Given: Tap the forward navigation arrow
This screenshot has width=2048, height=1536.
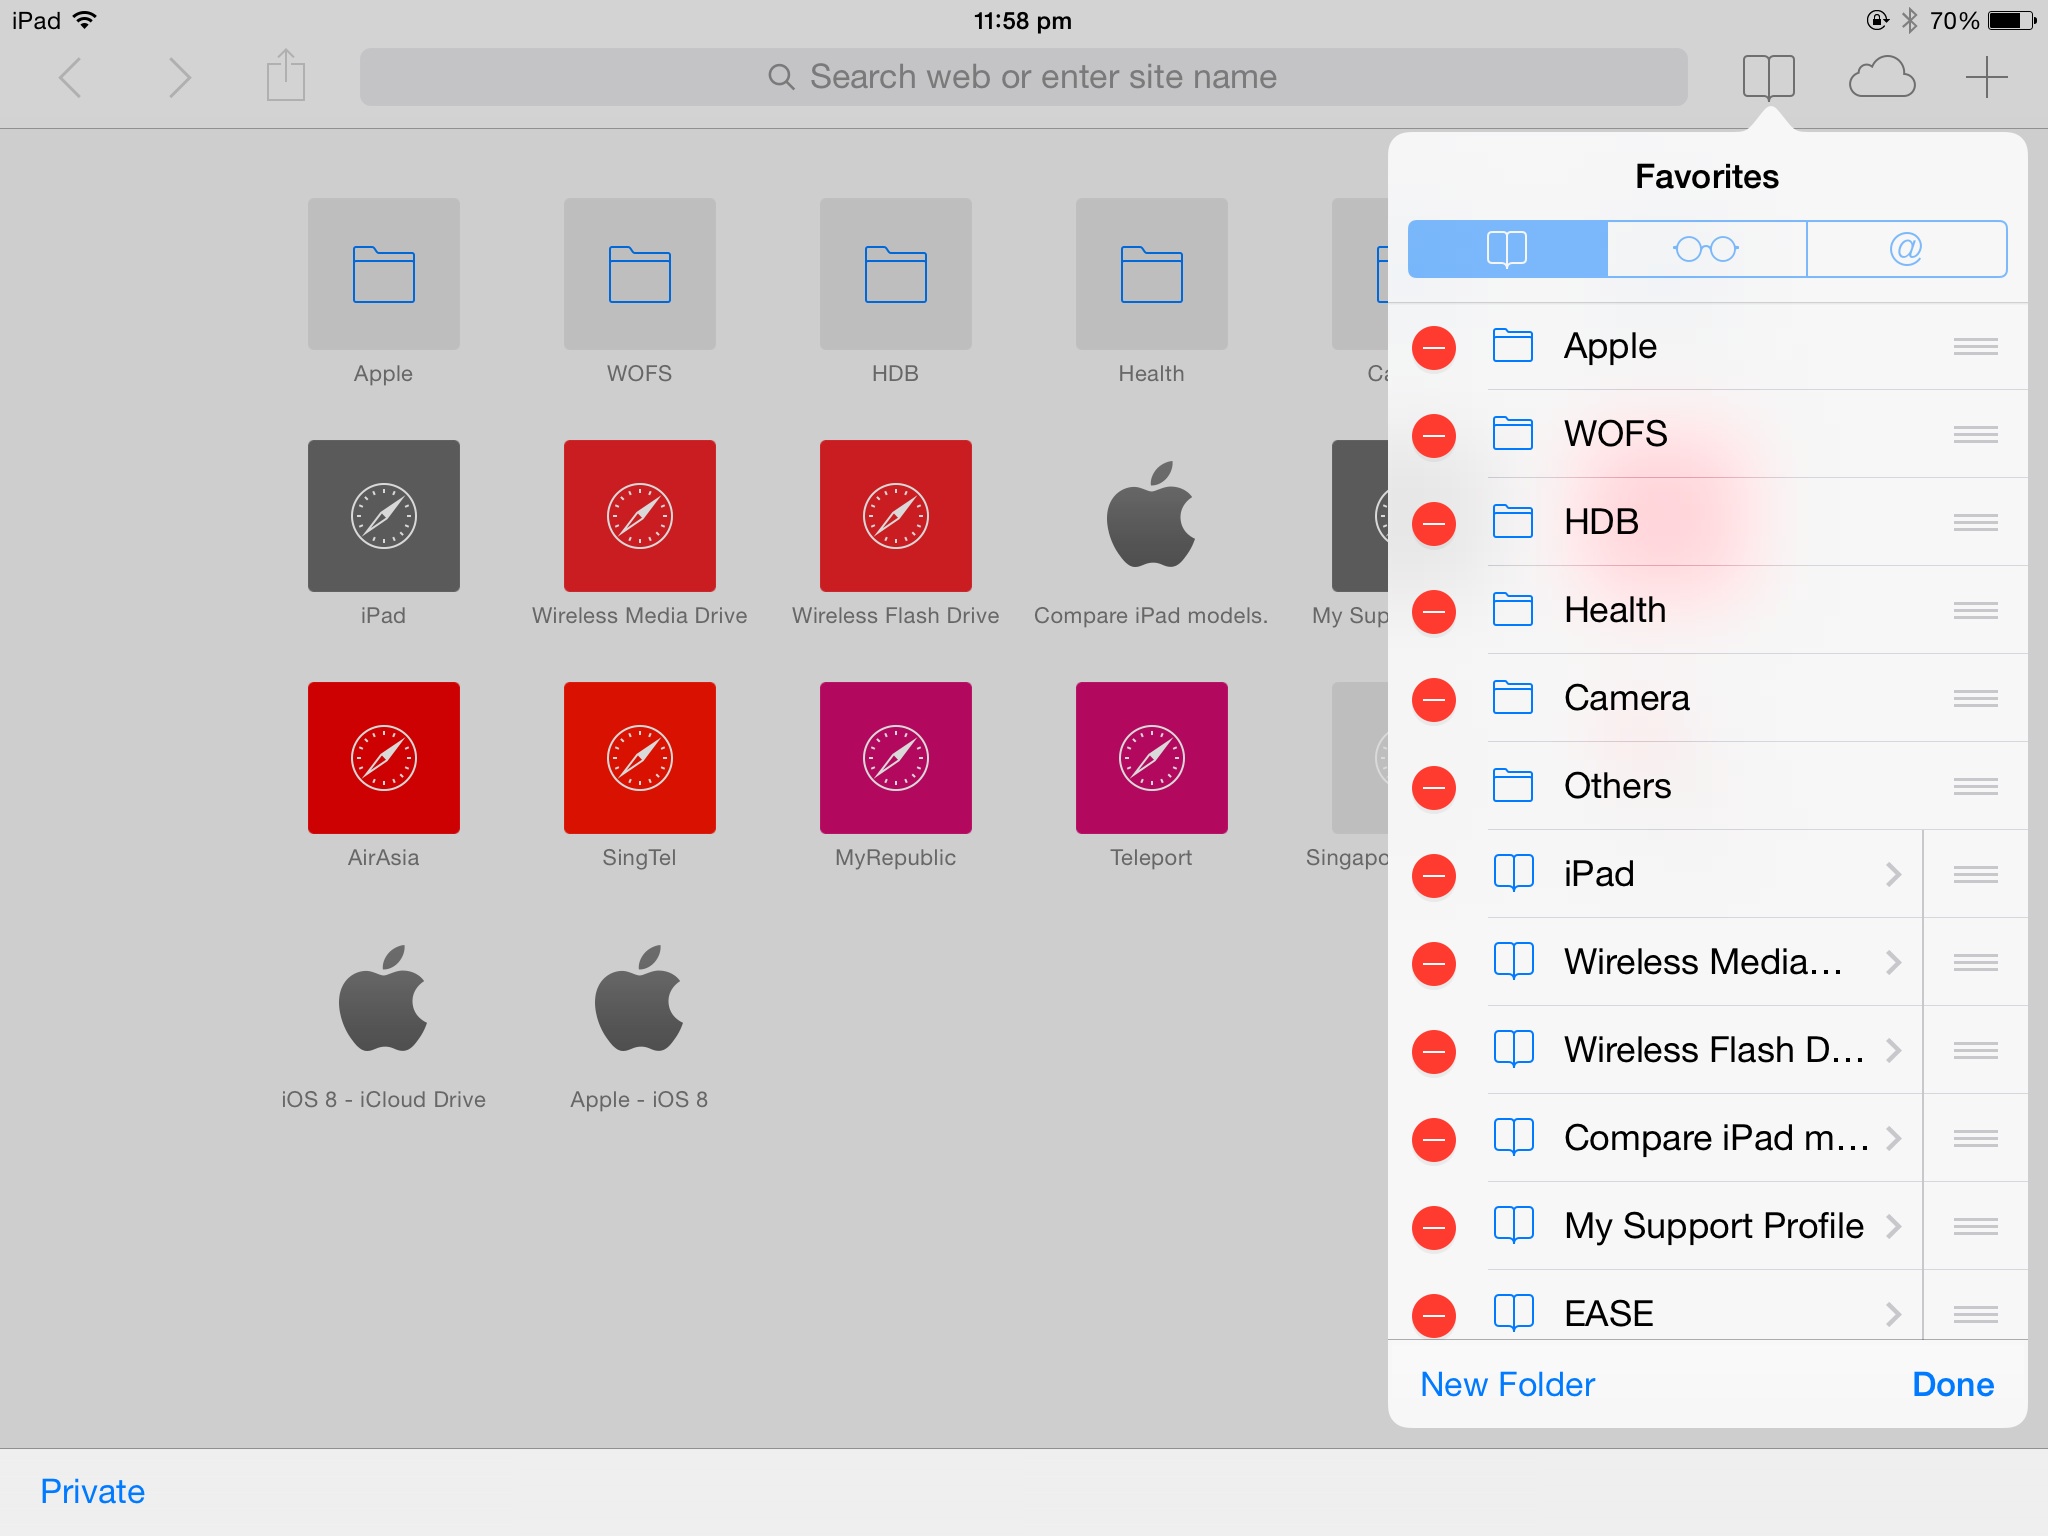Looking at the screenshot, I should pyautogui.click(x=178, y=76).
